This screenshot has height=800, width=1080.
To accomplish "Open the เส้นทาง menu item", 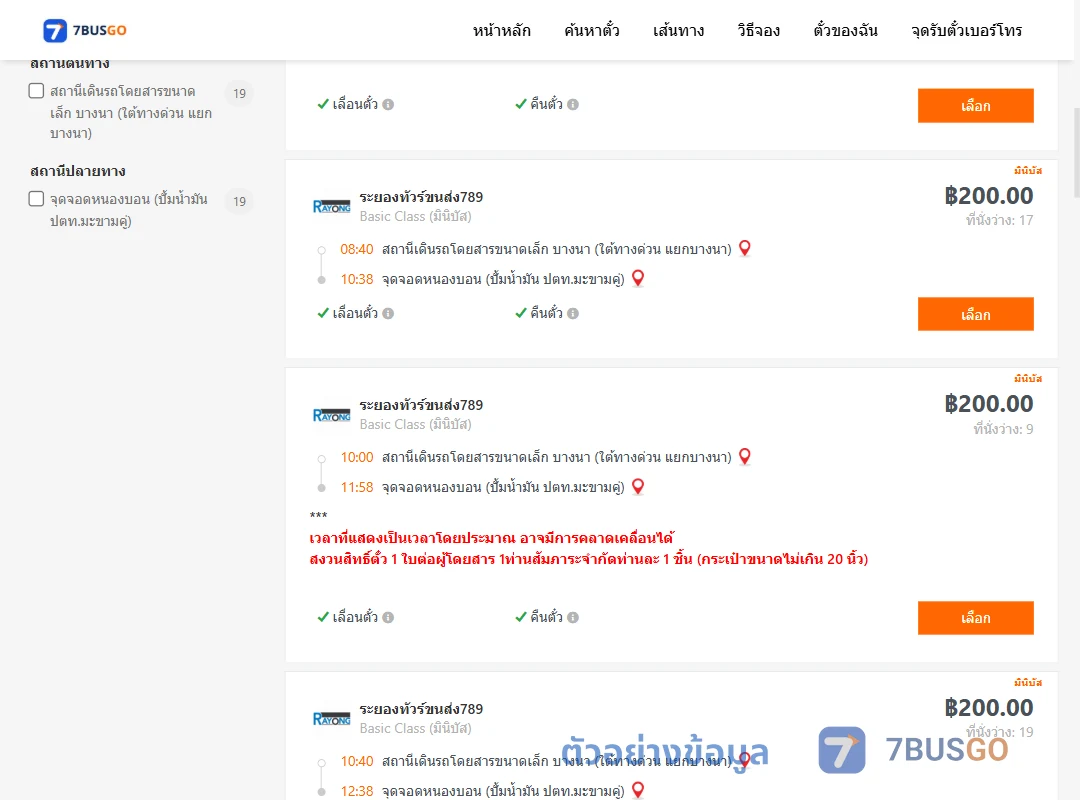I will [x=678, y=30].
